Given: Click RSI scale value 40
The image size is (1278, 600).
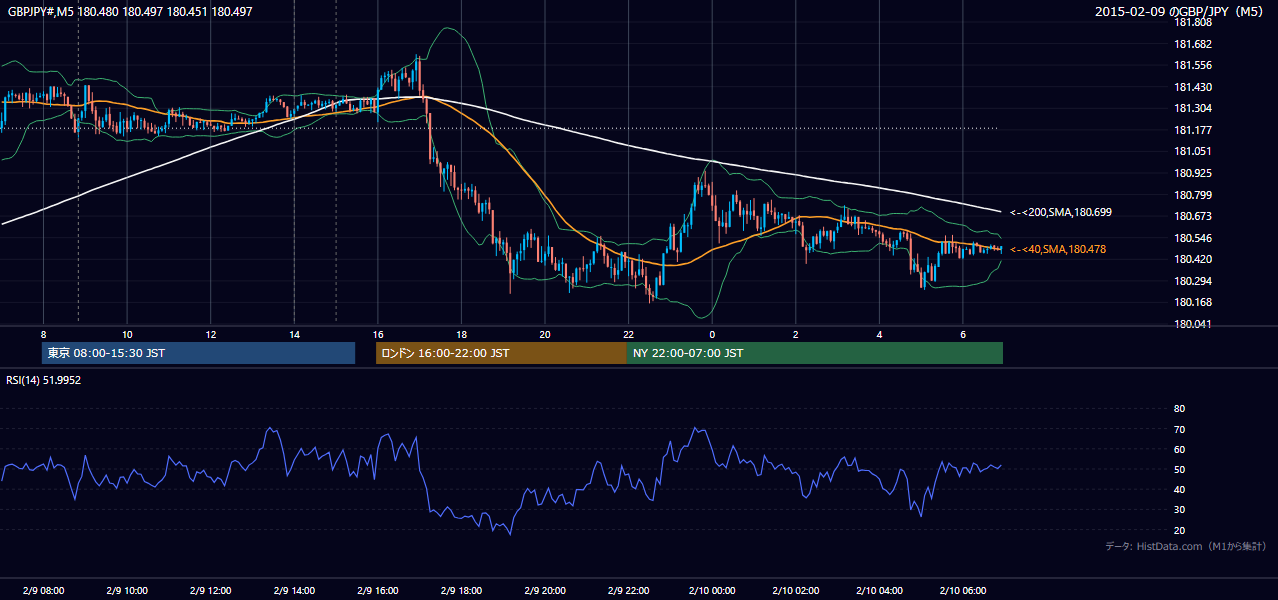Looking at the screenshot, I should (x=1179, y=489).
